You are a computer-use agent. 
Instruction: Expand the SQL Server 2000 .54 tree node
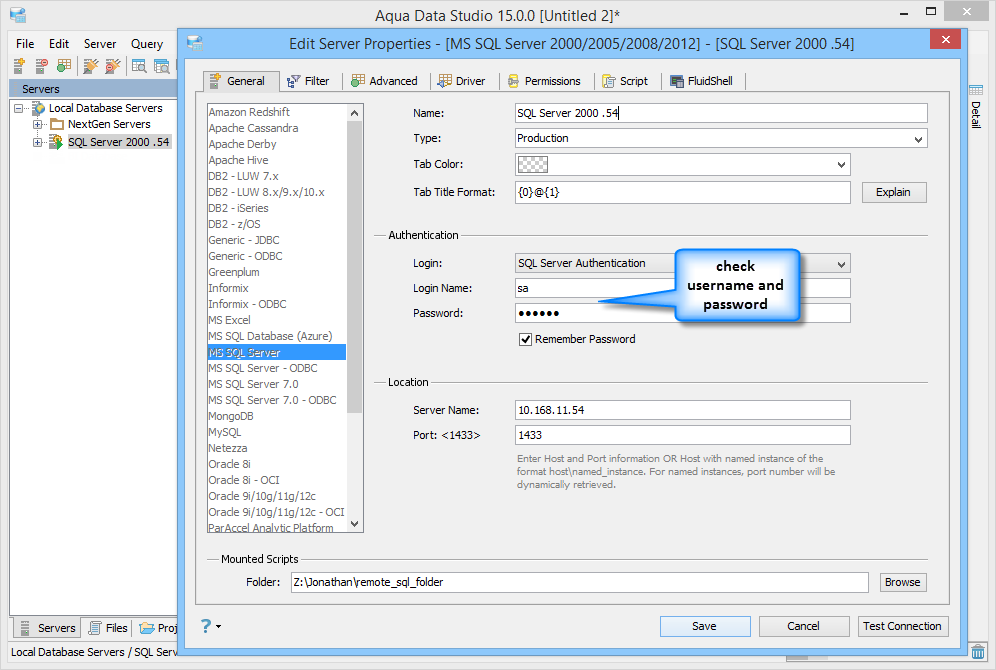pyautogui.click(x=37, y=142)
